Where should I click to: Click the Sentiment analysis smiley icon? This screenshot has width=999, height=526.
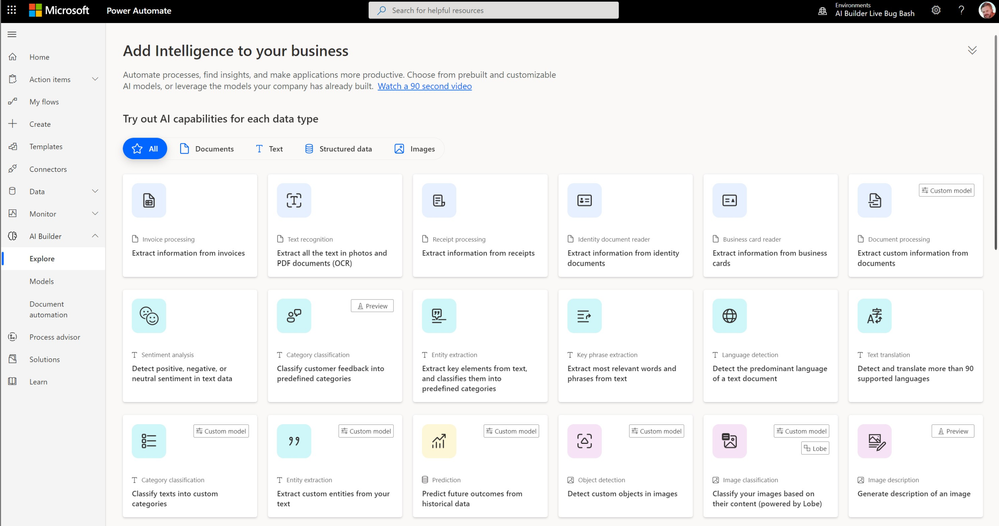click(148, 316)
